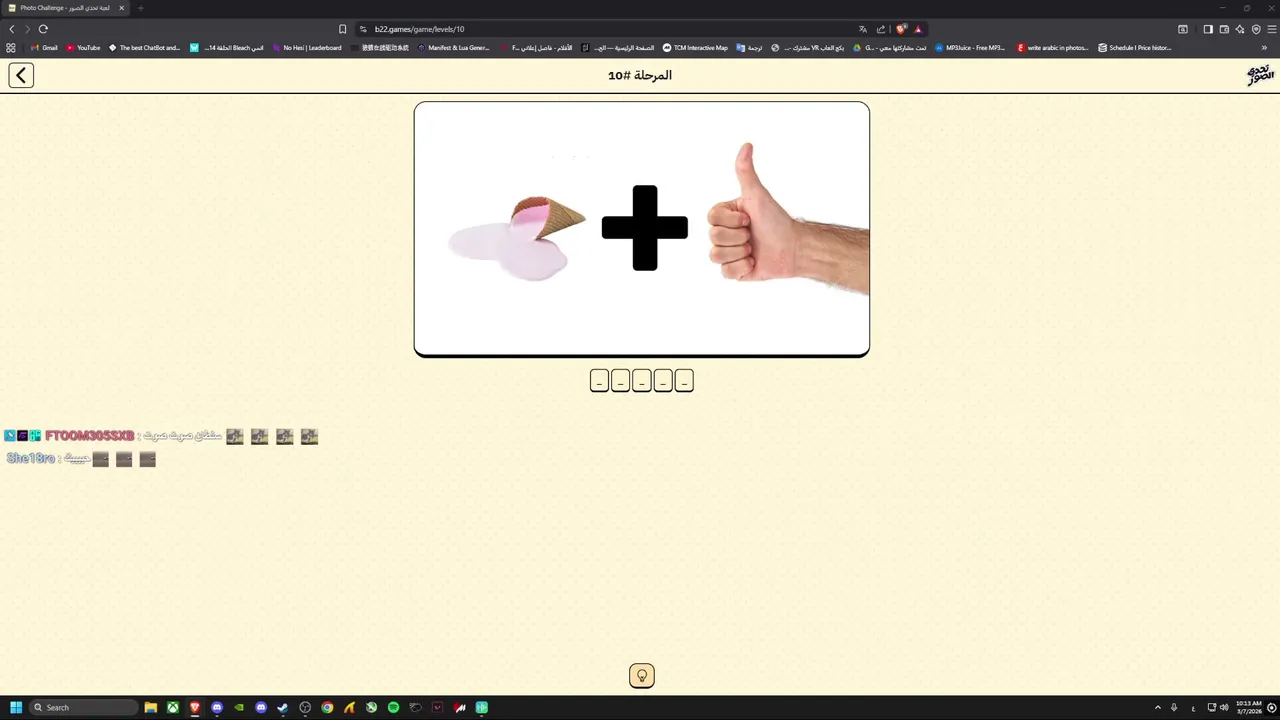Click the ice cream and thumbs-up puzzle image
Image resolution: width=1280 pixels, height=720 pixels.
point(642,229)
